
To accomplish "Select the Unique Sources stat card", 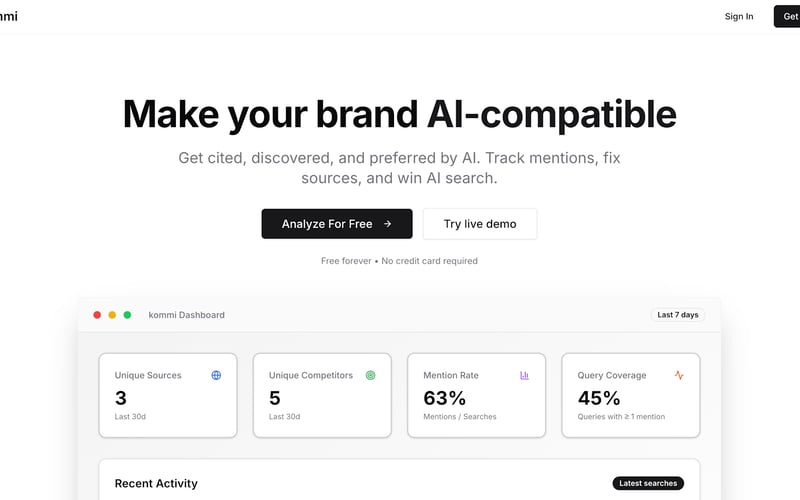I will point(168,395).
